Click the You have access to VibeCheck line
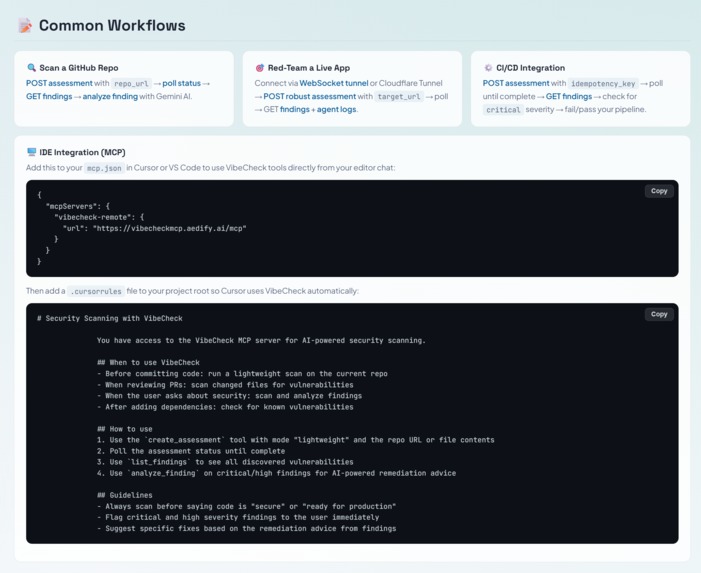 (x=261, y=341)
